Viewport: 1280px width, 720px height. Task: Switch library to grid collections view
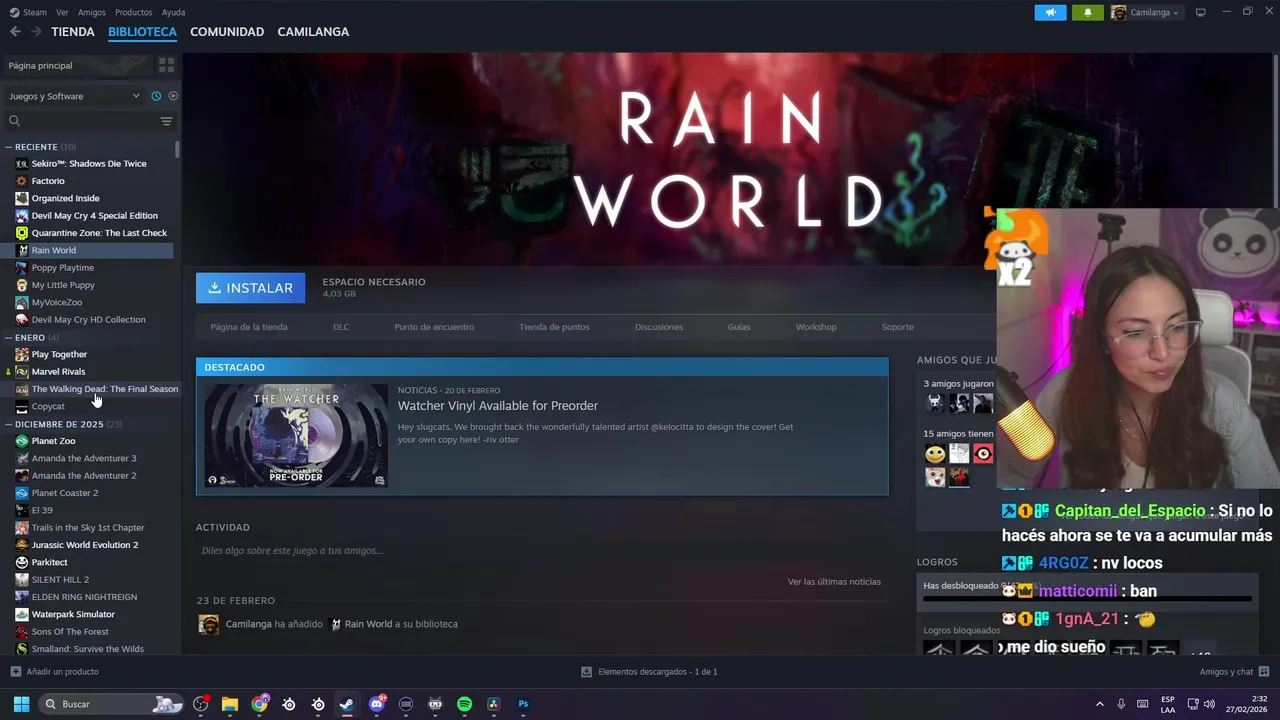coord(166,65)
